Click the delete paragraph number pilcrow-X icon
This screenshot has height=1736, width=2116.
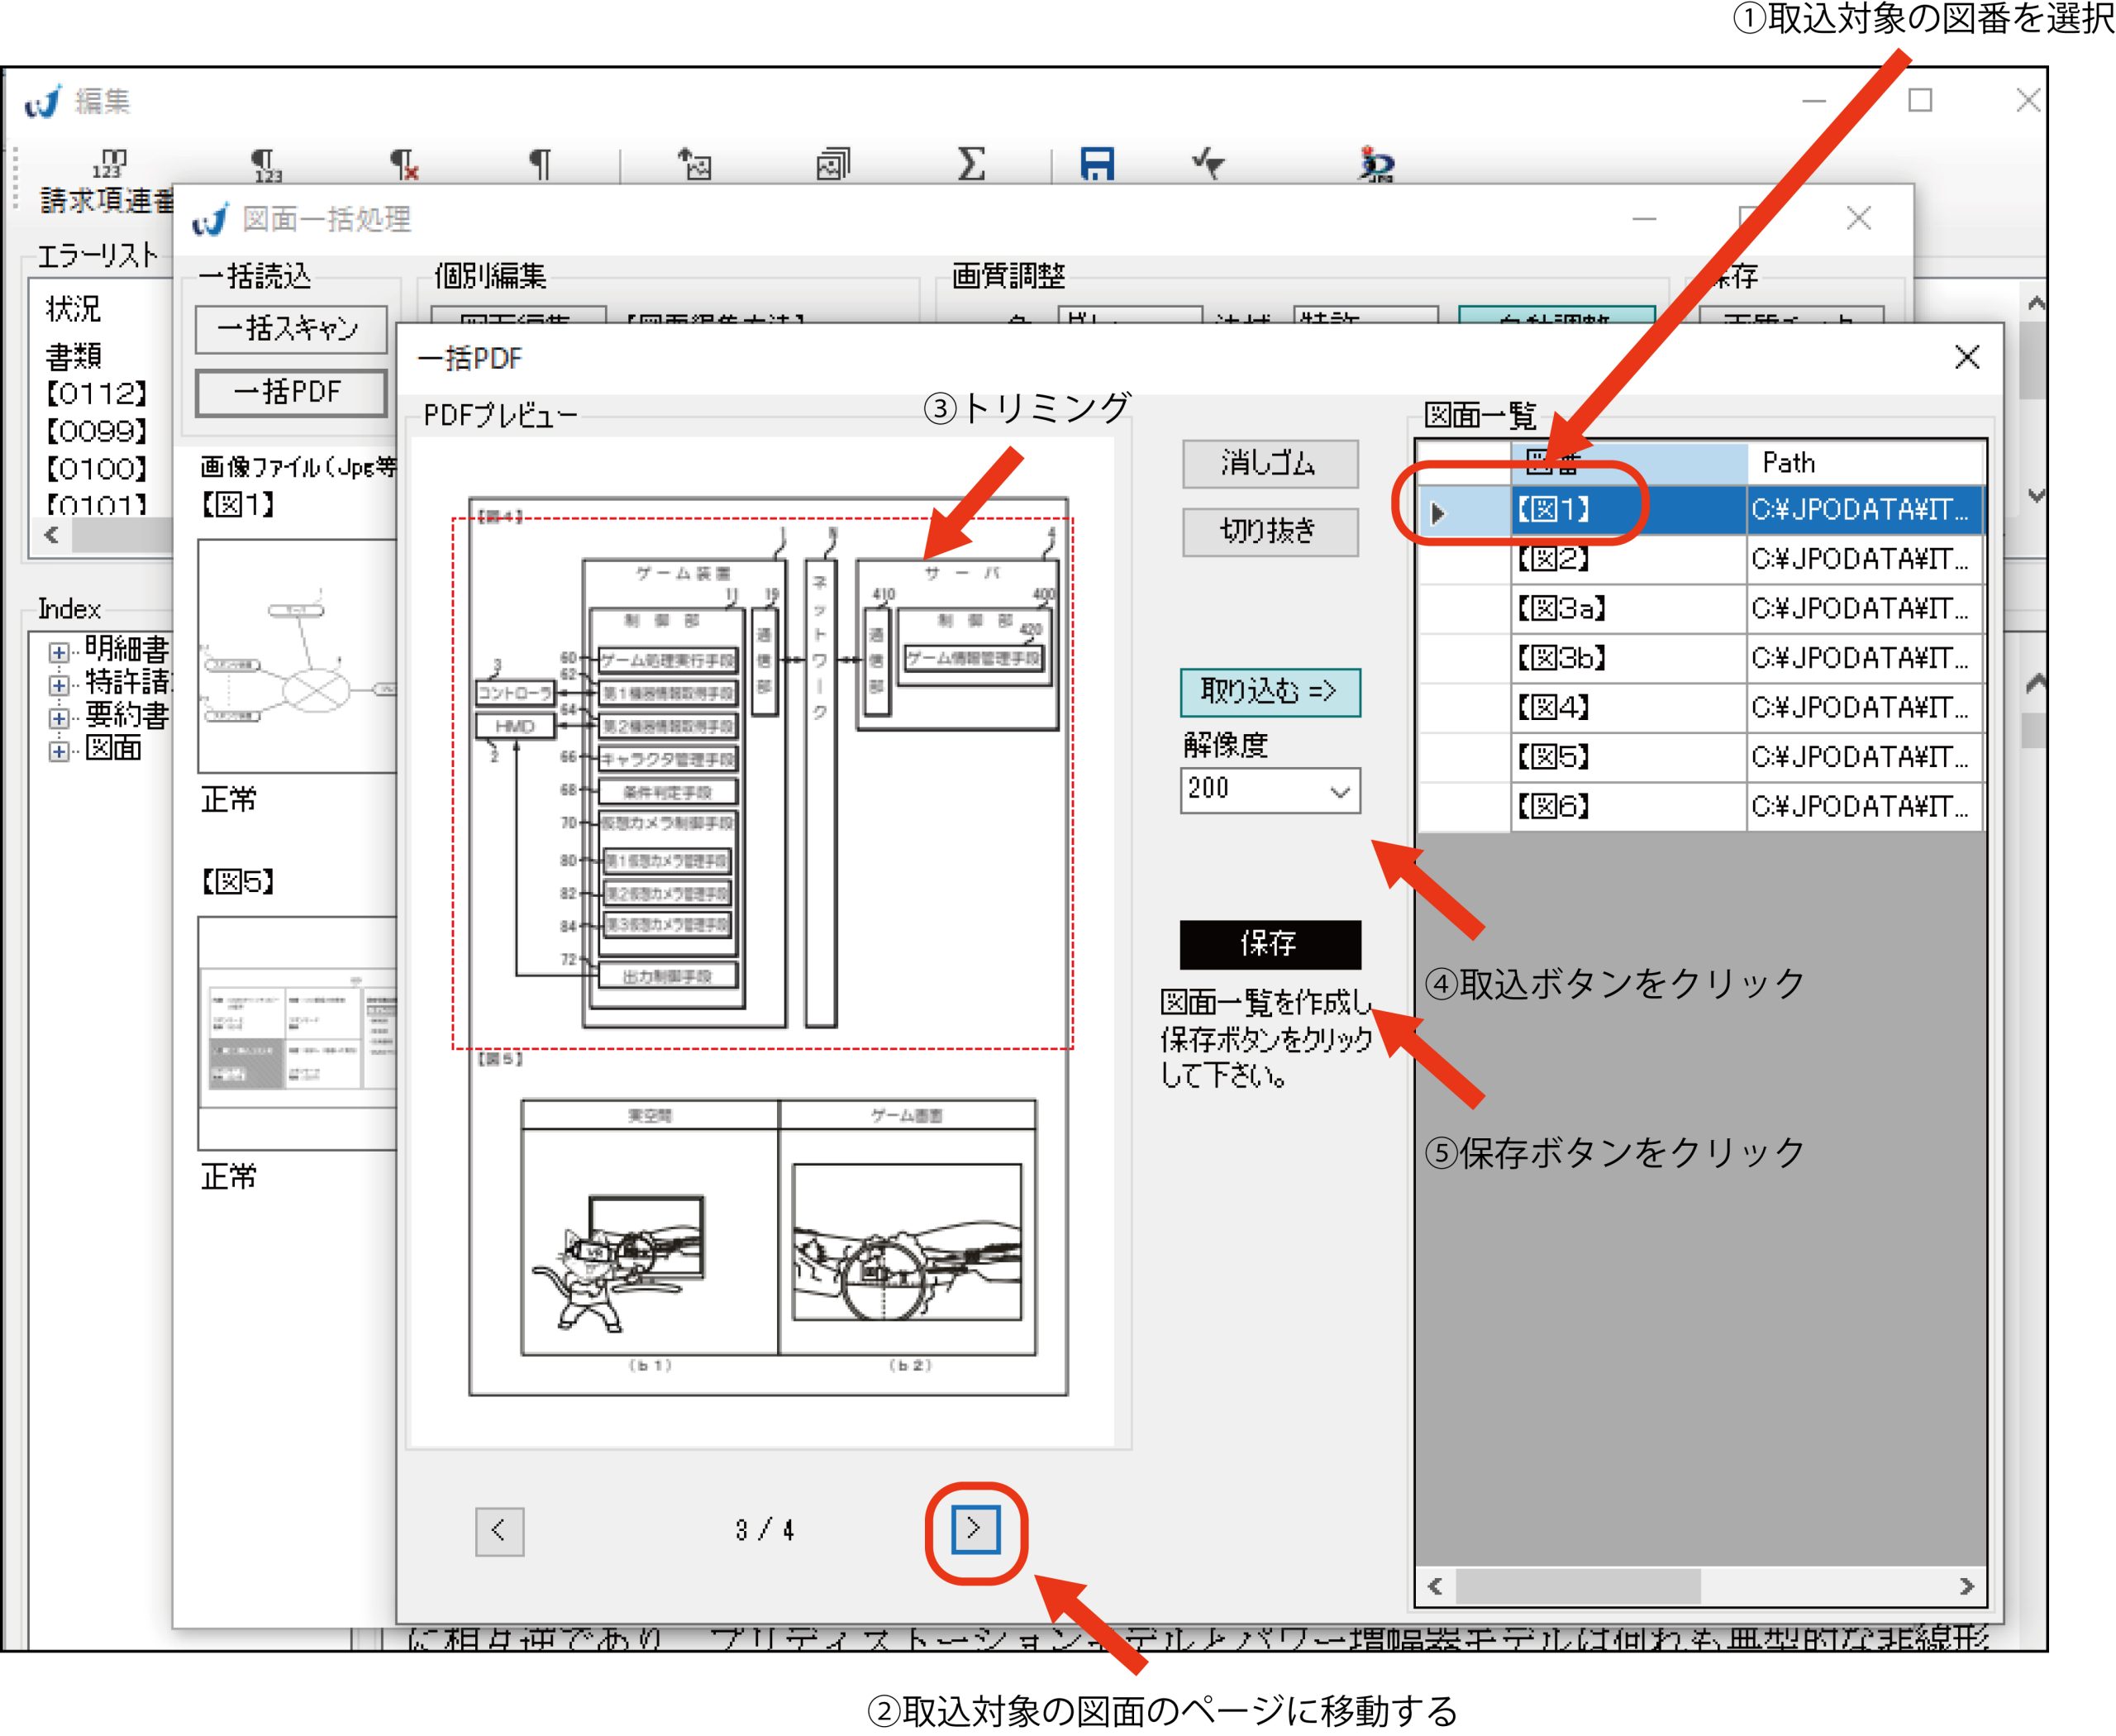(x=403, y=164)
